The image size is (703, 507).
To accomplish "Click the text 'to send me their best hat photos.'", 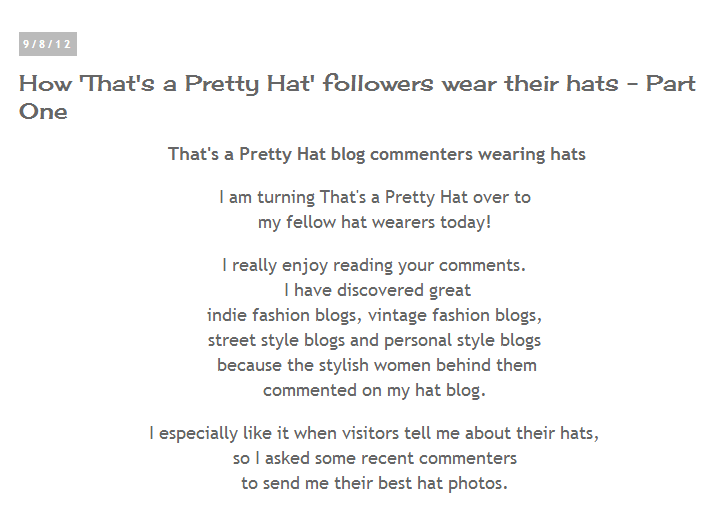I will click(374, 483).
